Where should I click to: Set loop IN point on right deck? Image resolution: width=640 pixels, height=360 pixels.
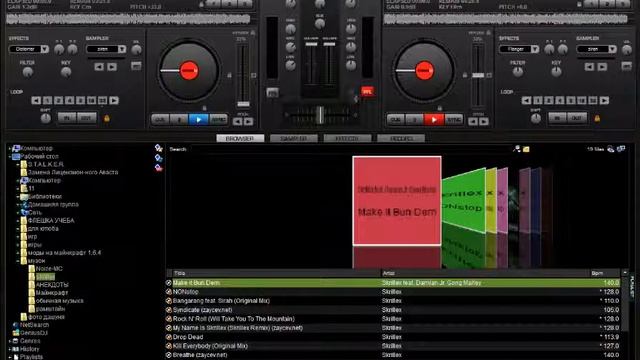pyautogui.click(x=557, y=118)
